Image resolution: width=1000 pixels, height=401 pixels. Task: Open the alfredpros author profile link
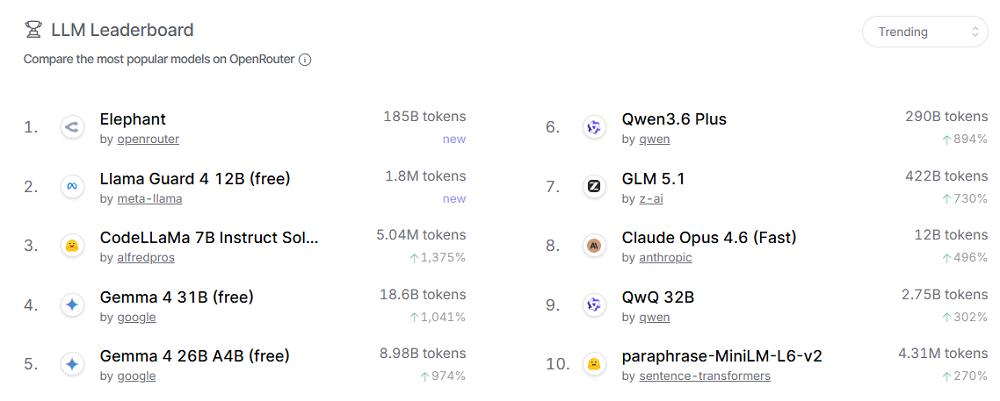(145, 258)
